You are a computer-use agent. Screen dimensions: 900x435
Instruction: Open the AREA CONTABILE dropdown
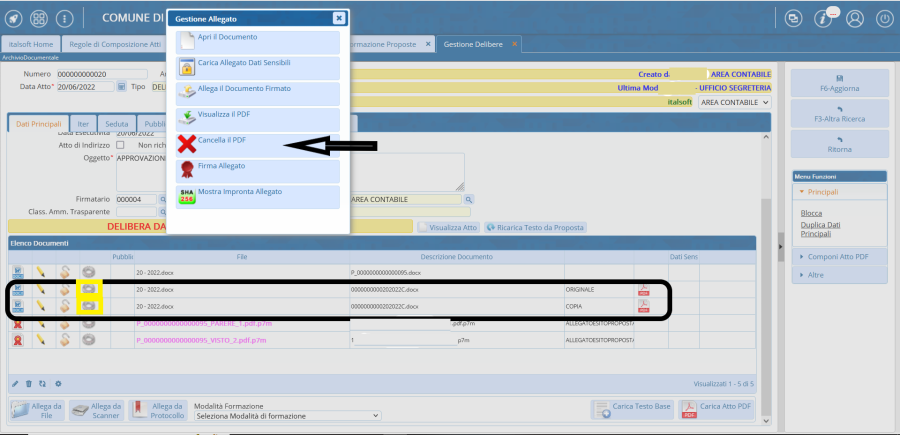[x=734, y=102]
